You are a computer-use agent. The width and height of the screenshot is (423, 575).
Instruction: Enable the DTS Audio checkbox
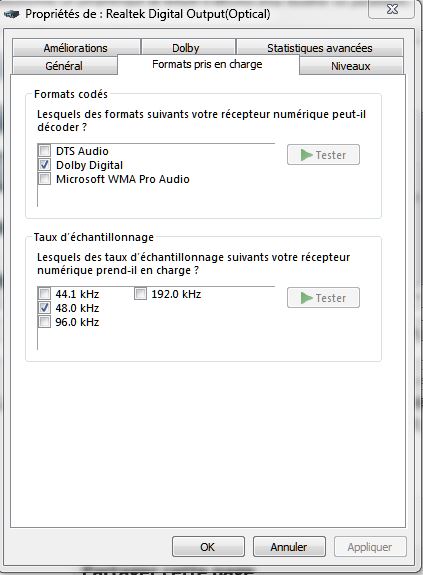pos(45,151)
